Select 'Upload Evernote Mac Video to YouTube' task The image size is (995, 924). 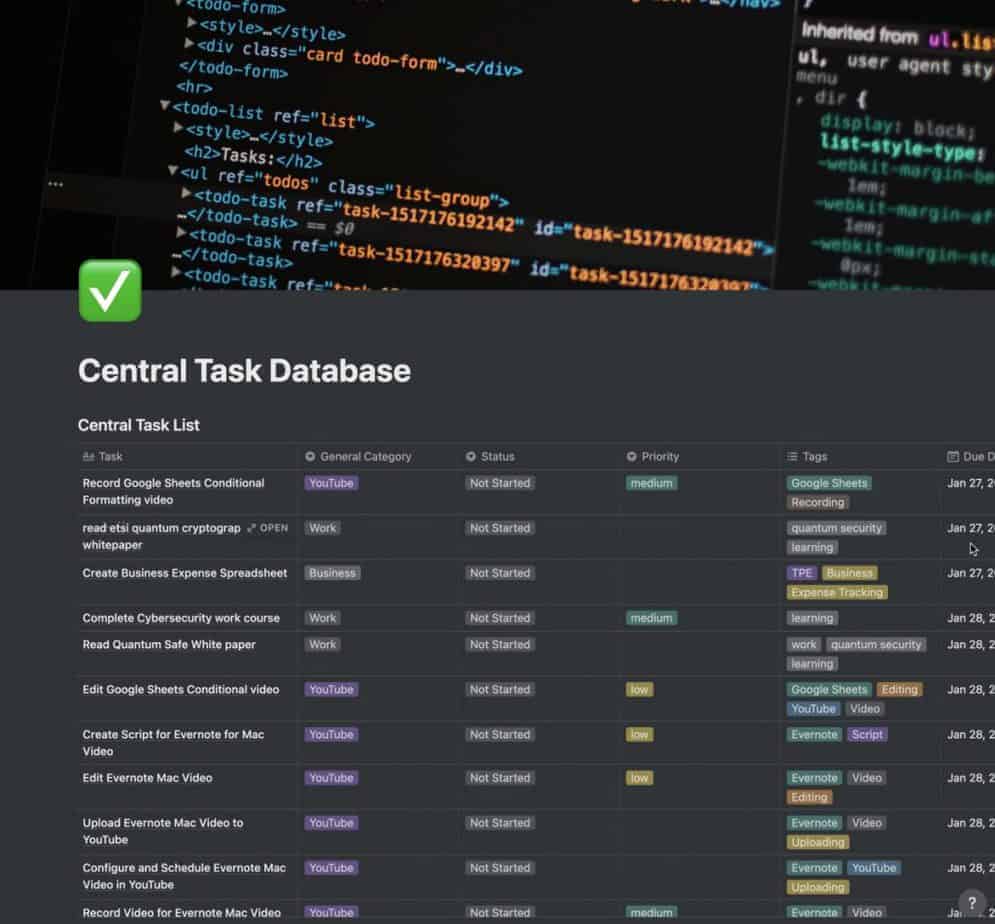pyautogui.click(x=163, y=831)
